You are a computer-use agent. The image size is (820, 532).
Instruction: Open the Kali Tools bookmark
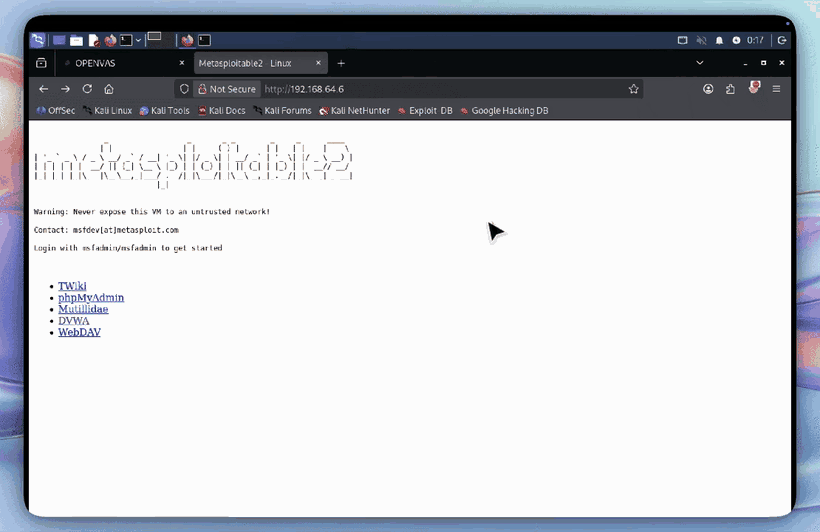165,110
